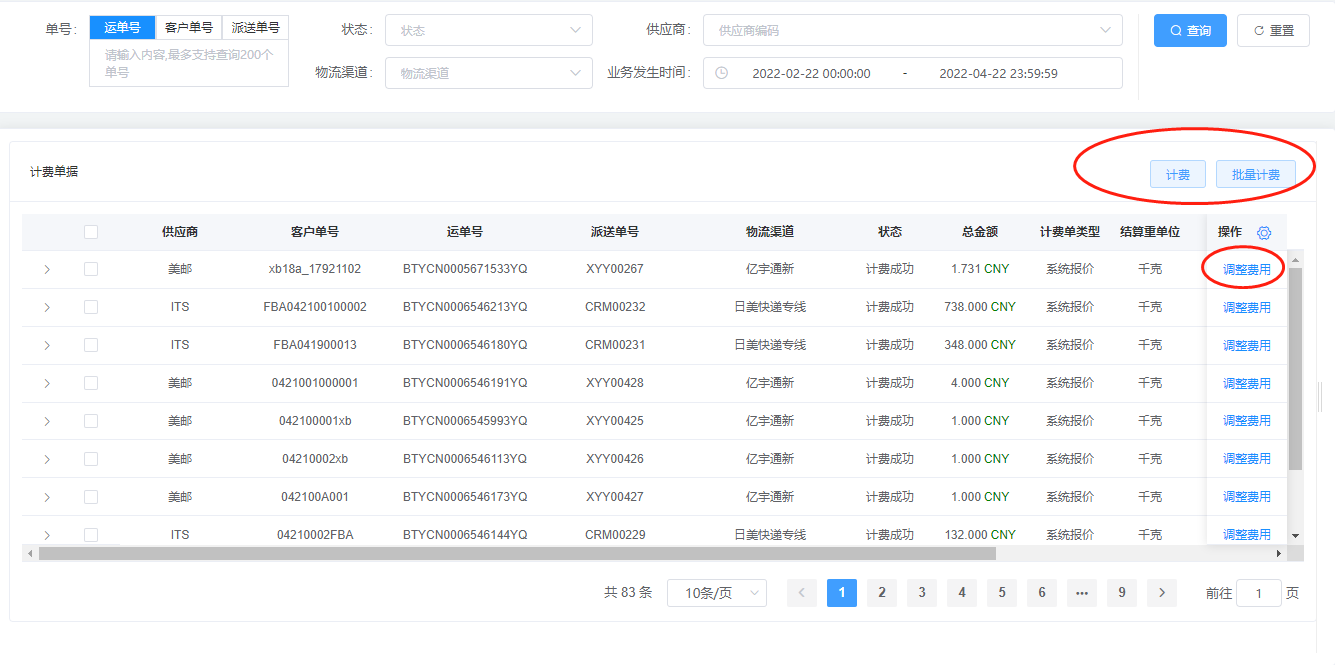Check the row for FBA041900013

click(91, 345)
